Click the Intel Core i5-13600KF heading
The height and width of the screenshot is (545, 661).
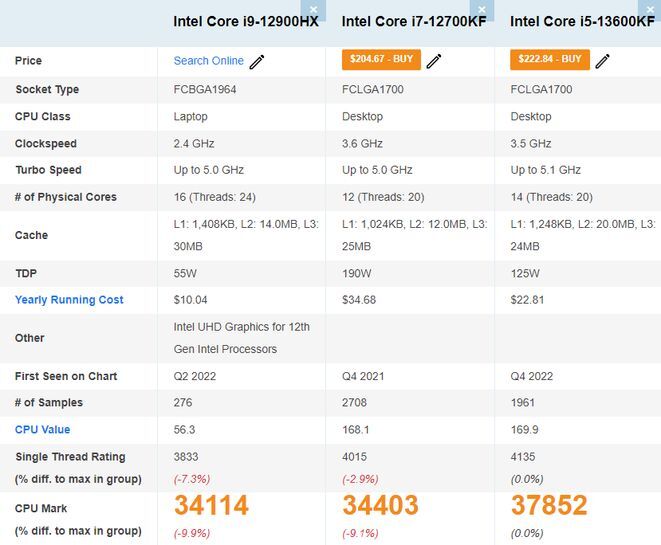pyautogui.click(x=582, y=22)
